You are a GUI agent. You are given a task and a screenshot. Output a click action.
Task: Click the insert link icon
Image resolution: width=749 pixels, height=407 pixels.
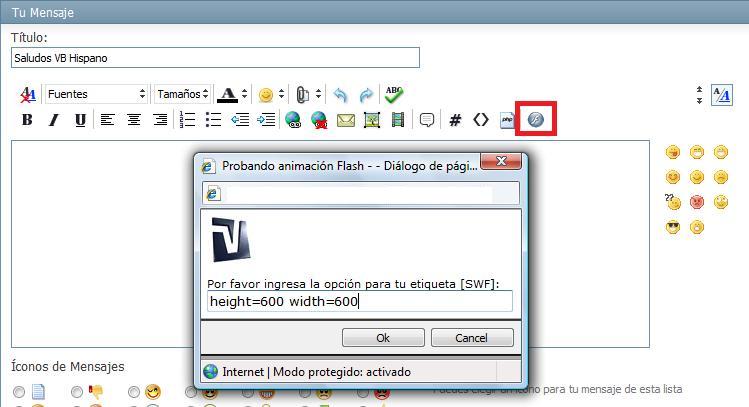[x=293, y=120]
